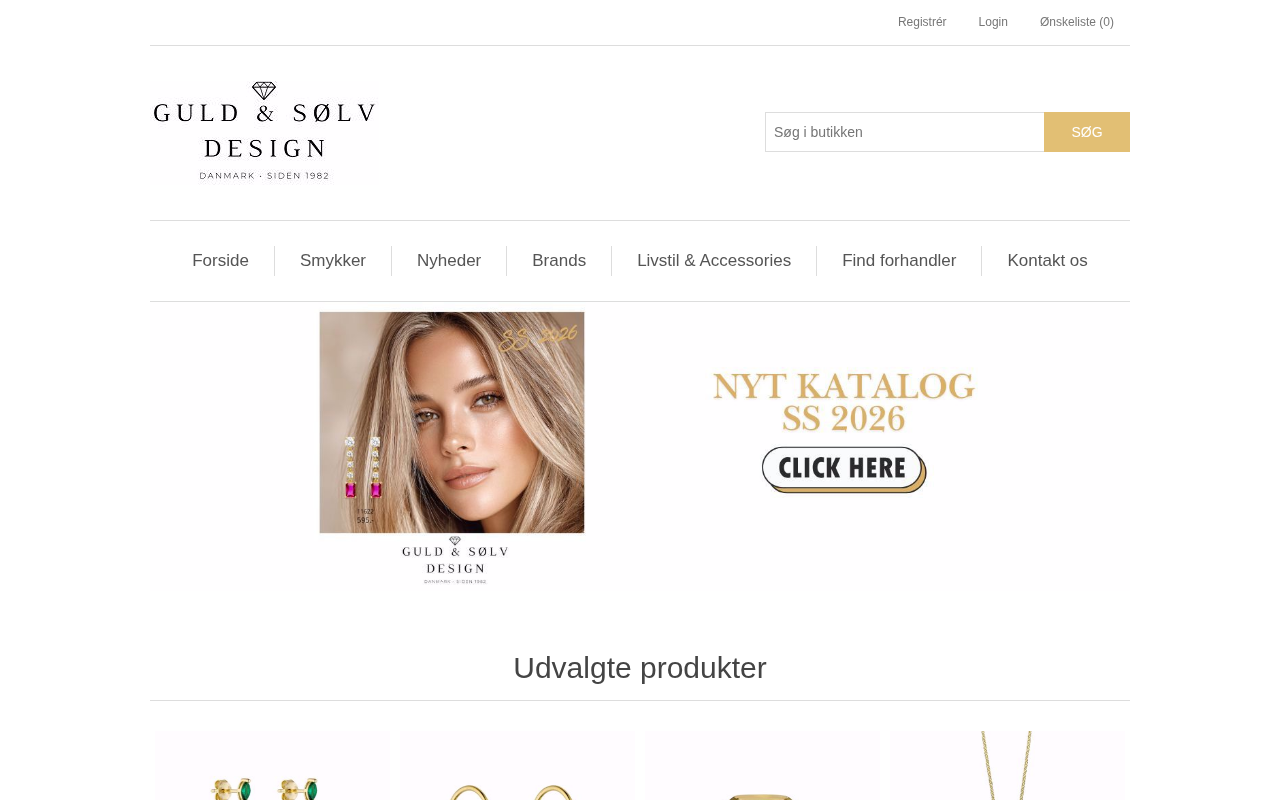The width and height of the screenshot is (1280, 800).
Task: Open the Brands menu
Action: tap(559, 261)
